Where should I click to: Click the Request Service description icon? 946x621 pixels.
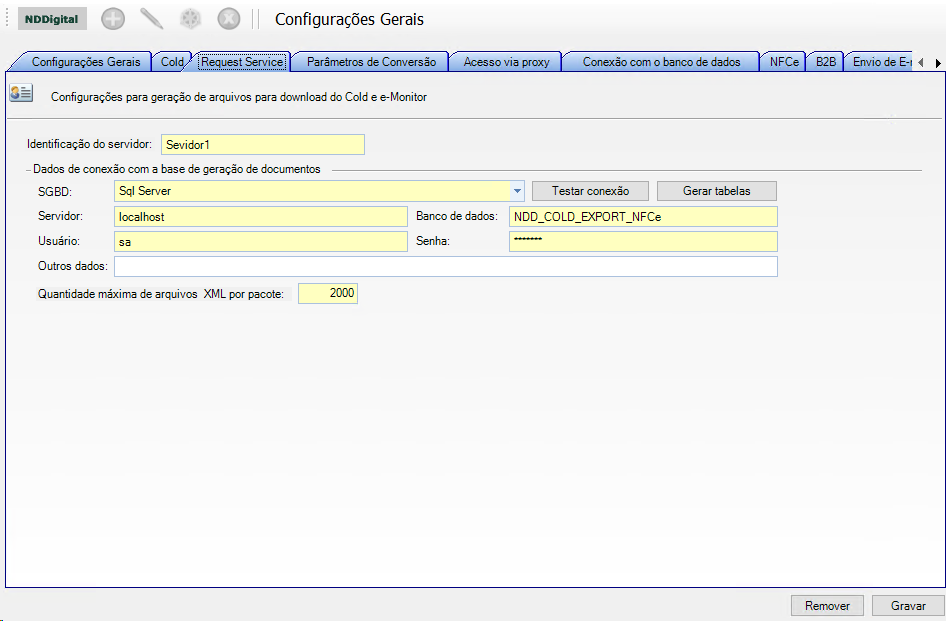[21, 93]
